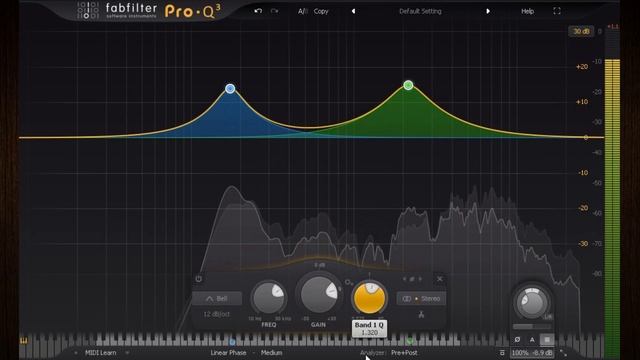Select next band arrow in band panel
The width and height of the screenshot is (640, 360).
[x=420, y=279]
